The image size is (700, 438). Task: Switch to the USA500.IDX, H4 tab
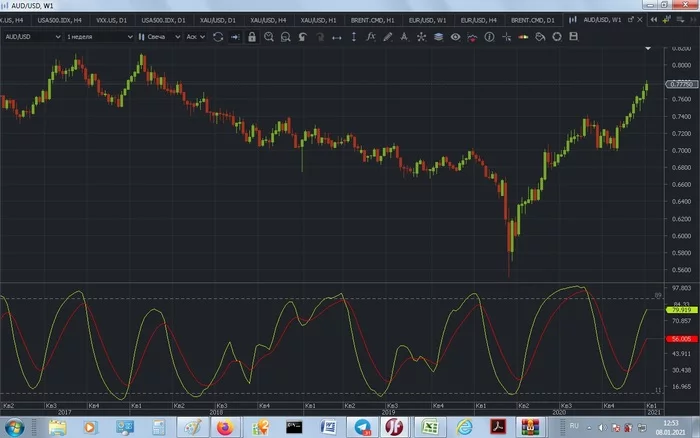(x=59, y=20)
